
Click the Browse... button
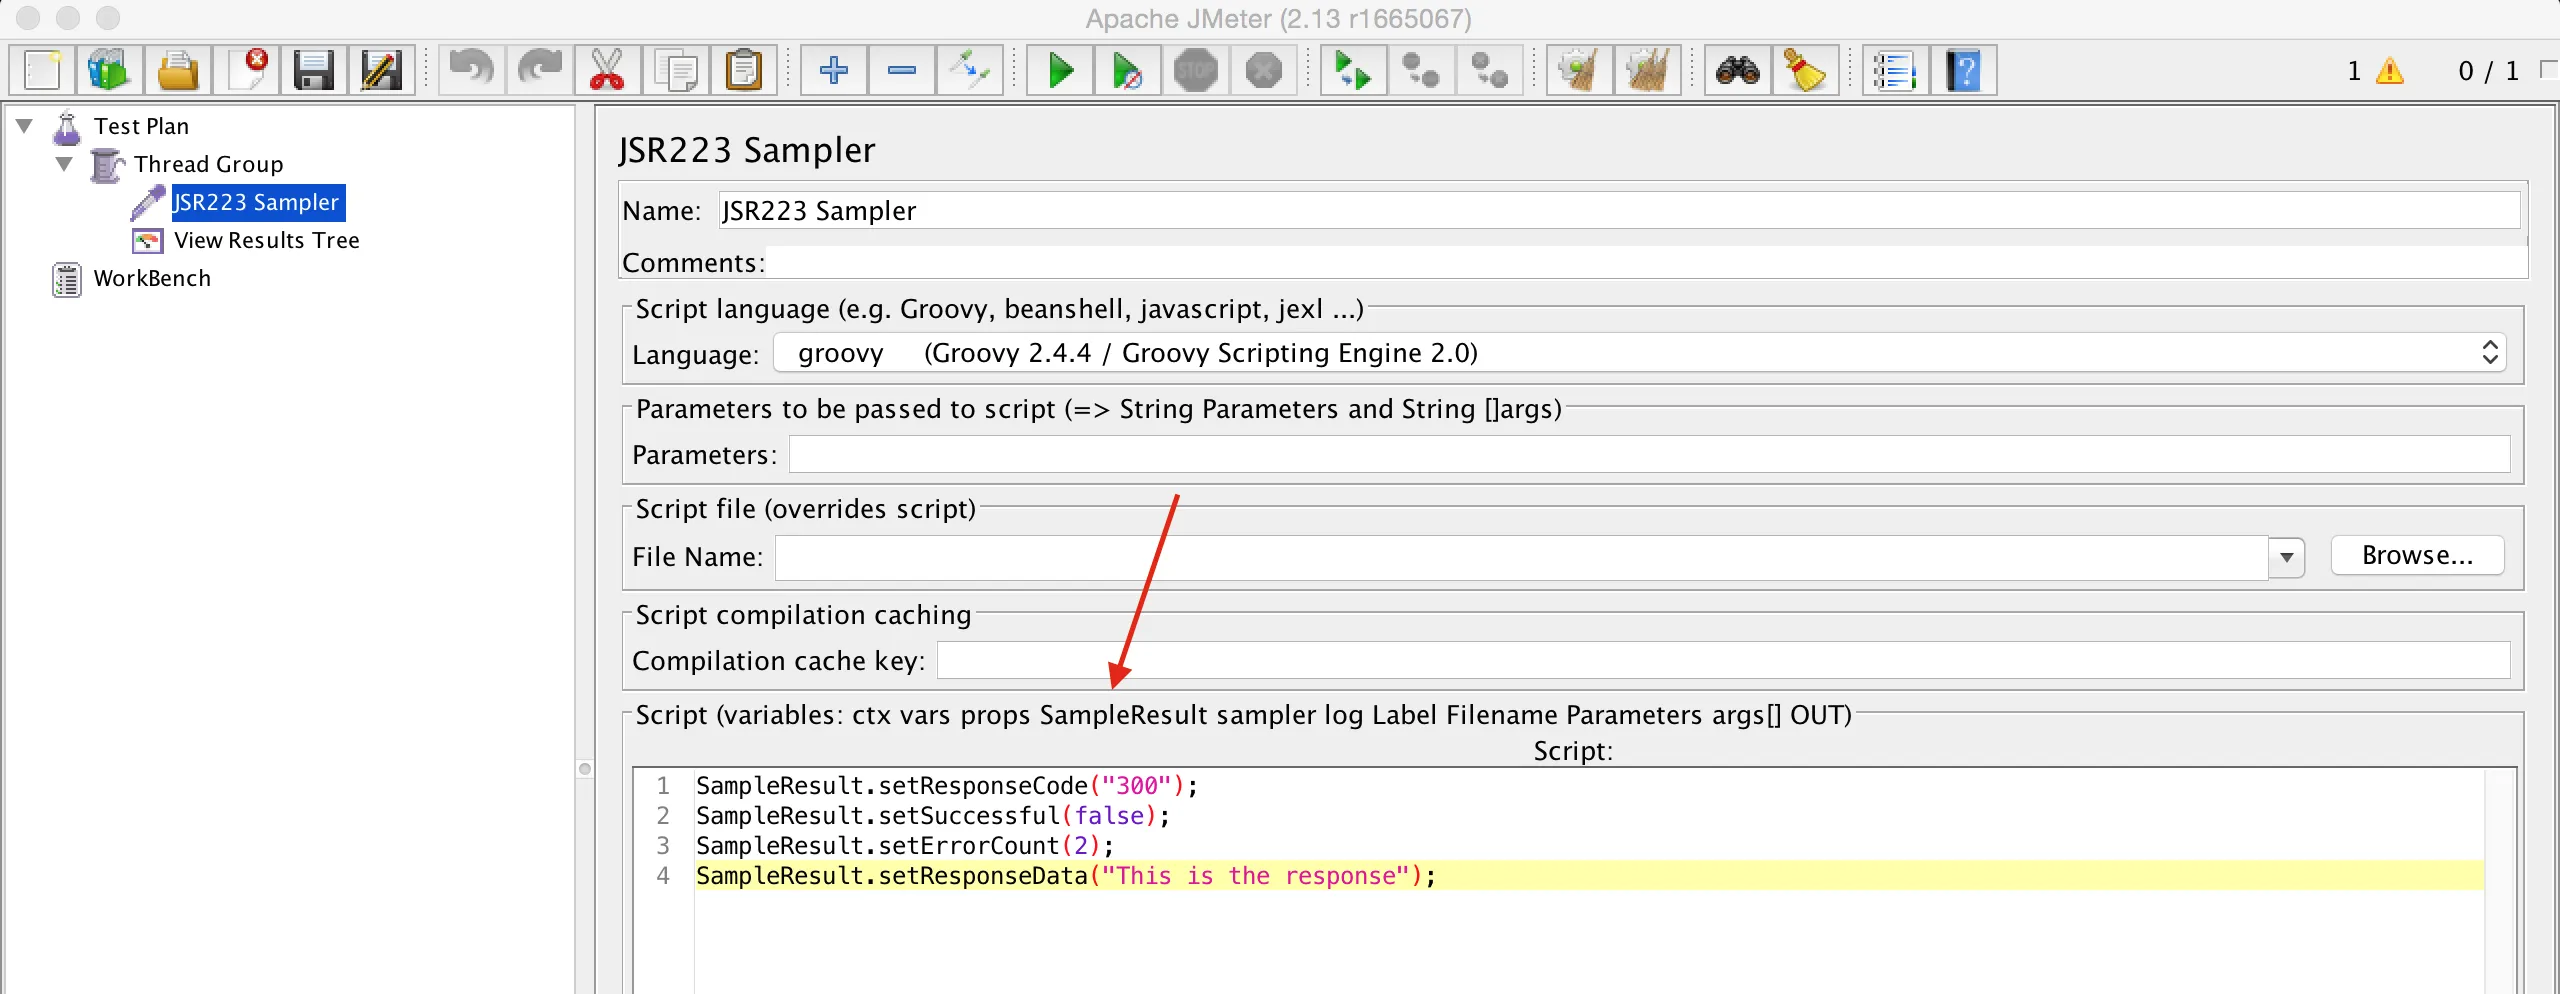click(2418, 556)
